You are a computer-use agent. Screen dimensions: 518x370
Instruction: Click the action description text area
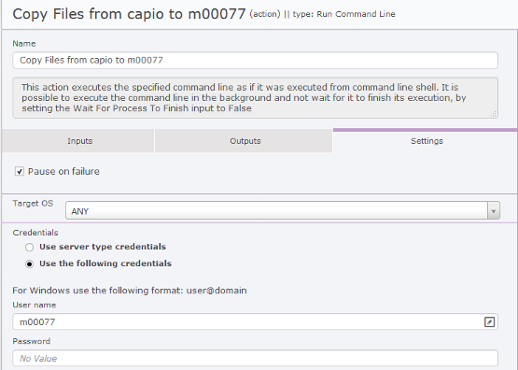point(255,98)
